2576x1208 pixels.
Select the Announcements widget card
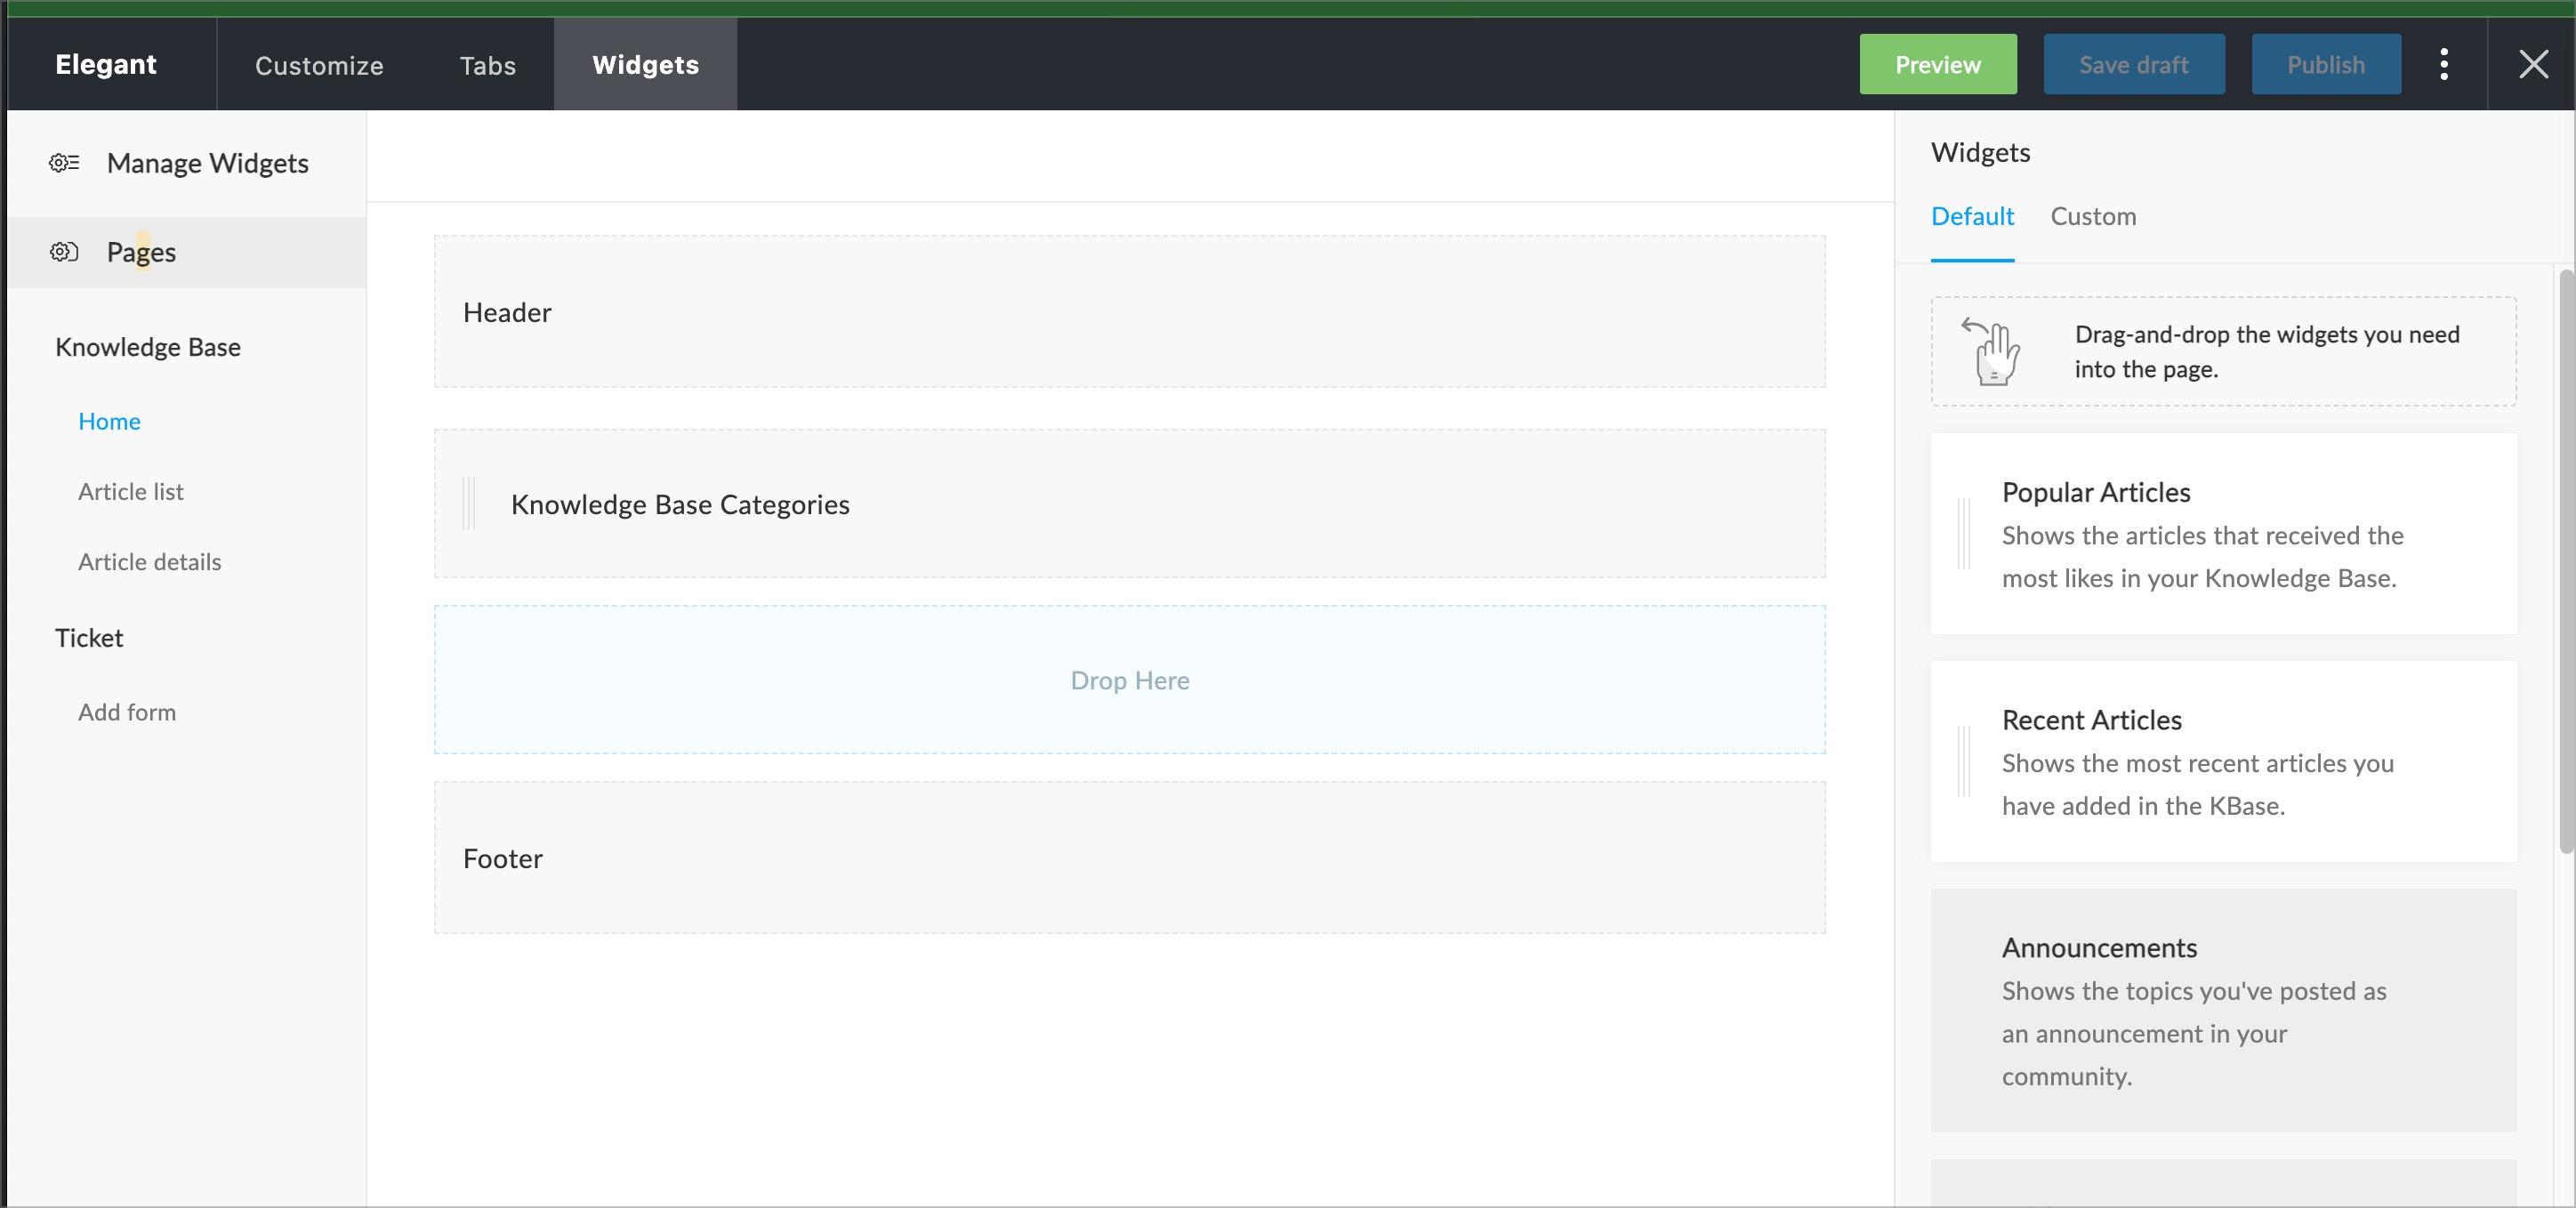pyautogui.click(x=2222, y=1010)
